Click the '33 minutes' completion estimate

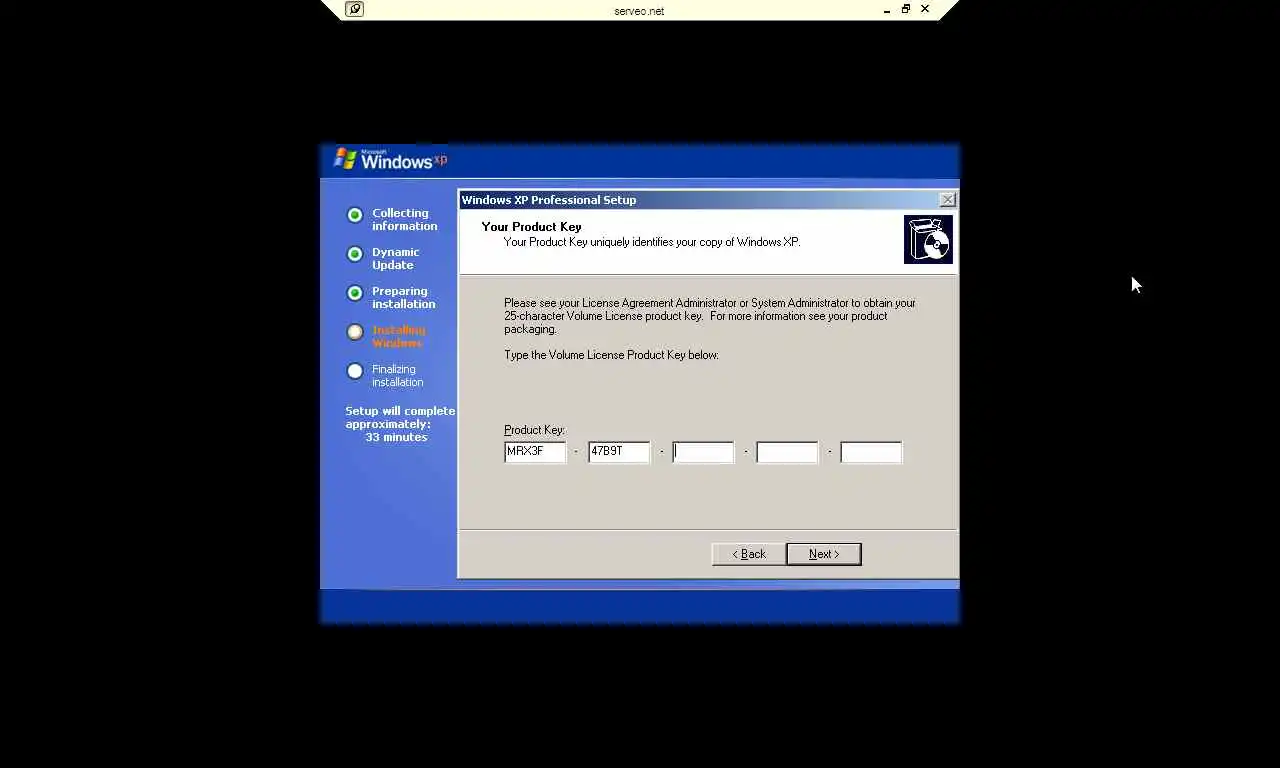pyautogui.click(x=396, y=437)
